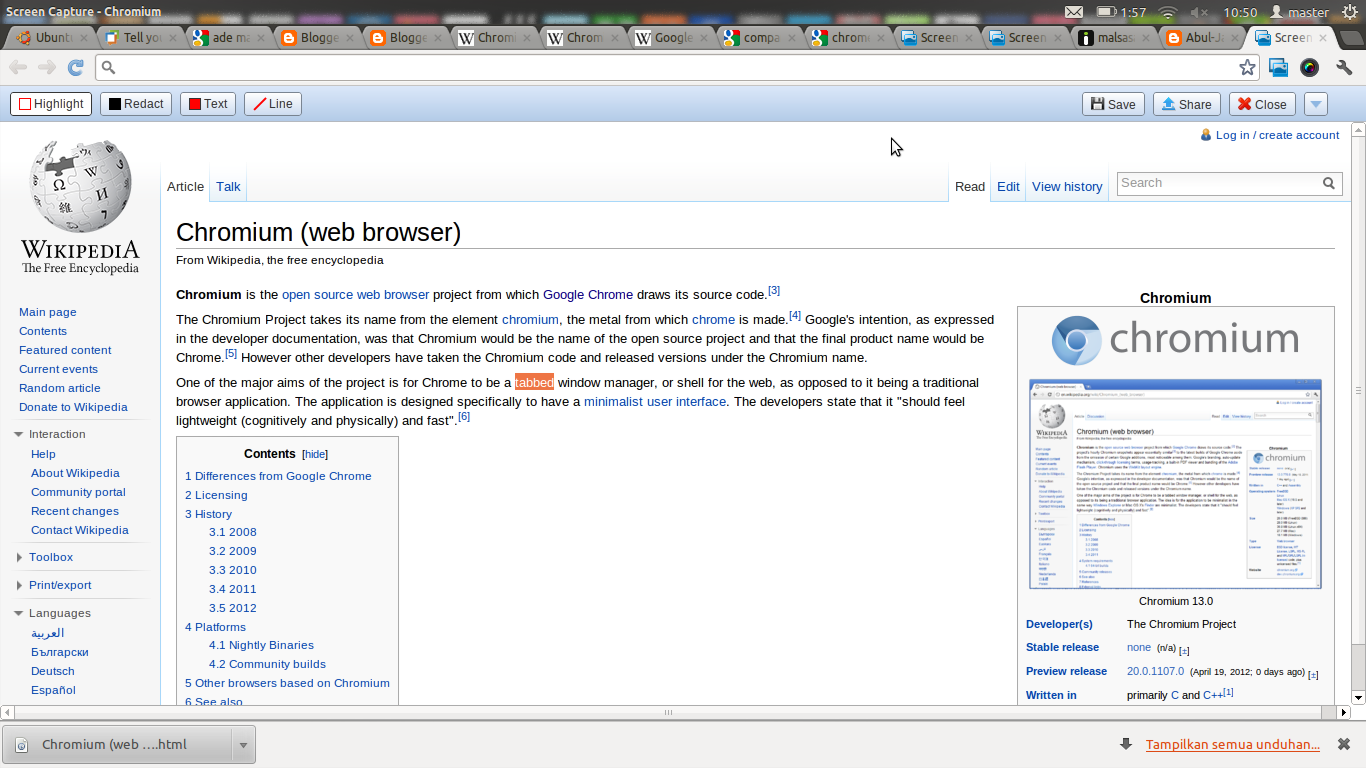Share the screen capture
The image size is (1366, 768).
coord(1185,104)
